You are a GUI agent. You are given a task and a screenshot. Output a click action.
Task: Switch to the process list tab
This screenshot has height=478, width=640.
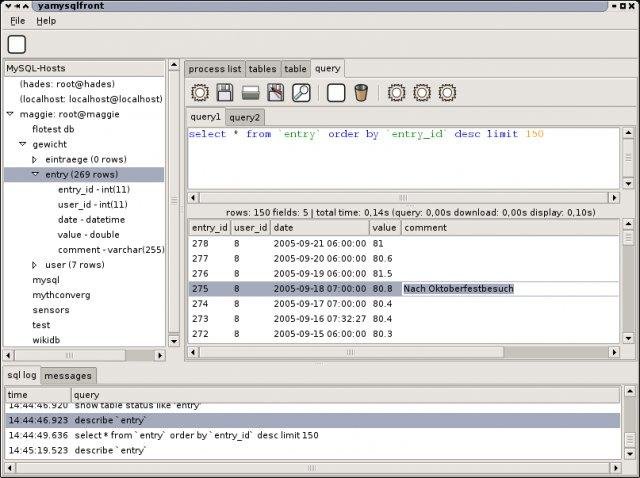point(215,69)
